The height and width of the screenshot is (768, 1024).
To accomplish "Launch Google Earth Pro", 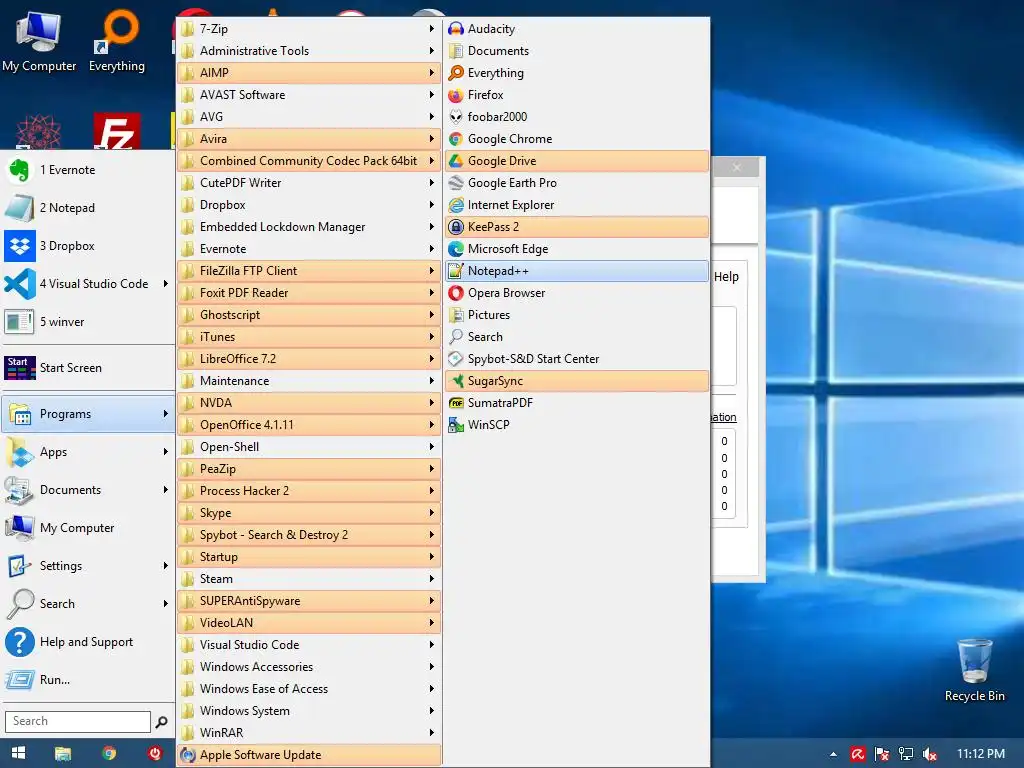I will tap(577, 183).
